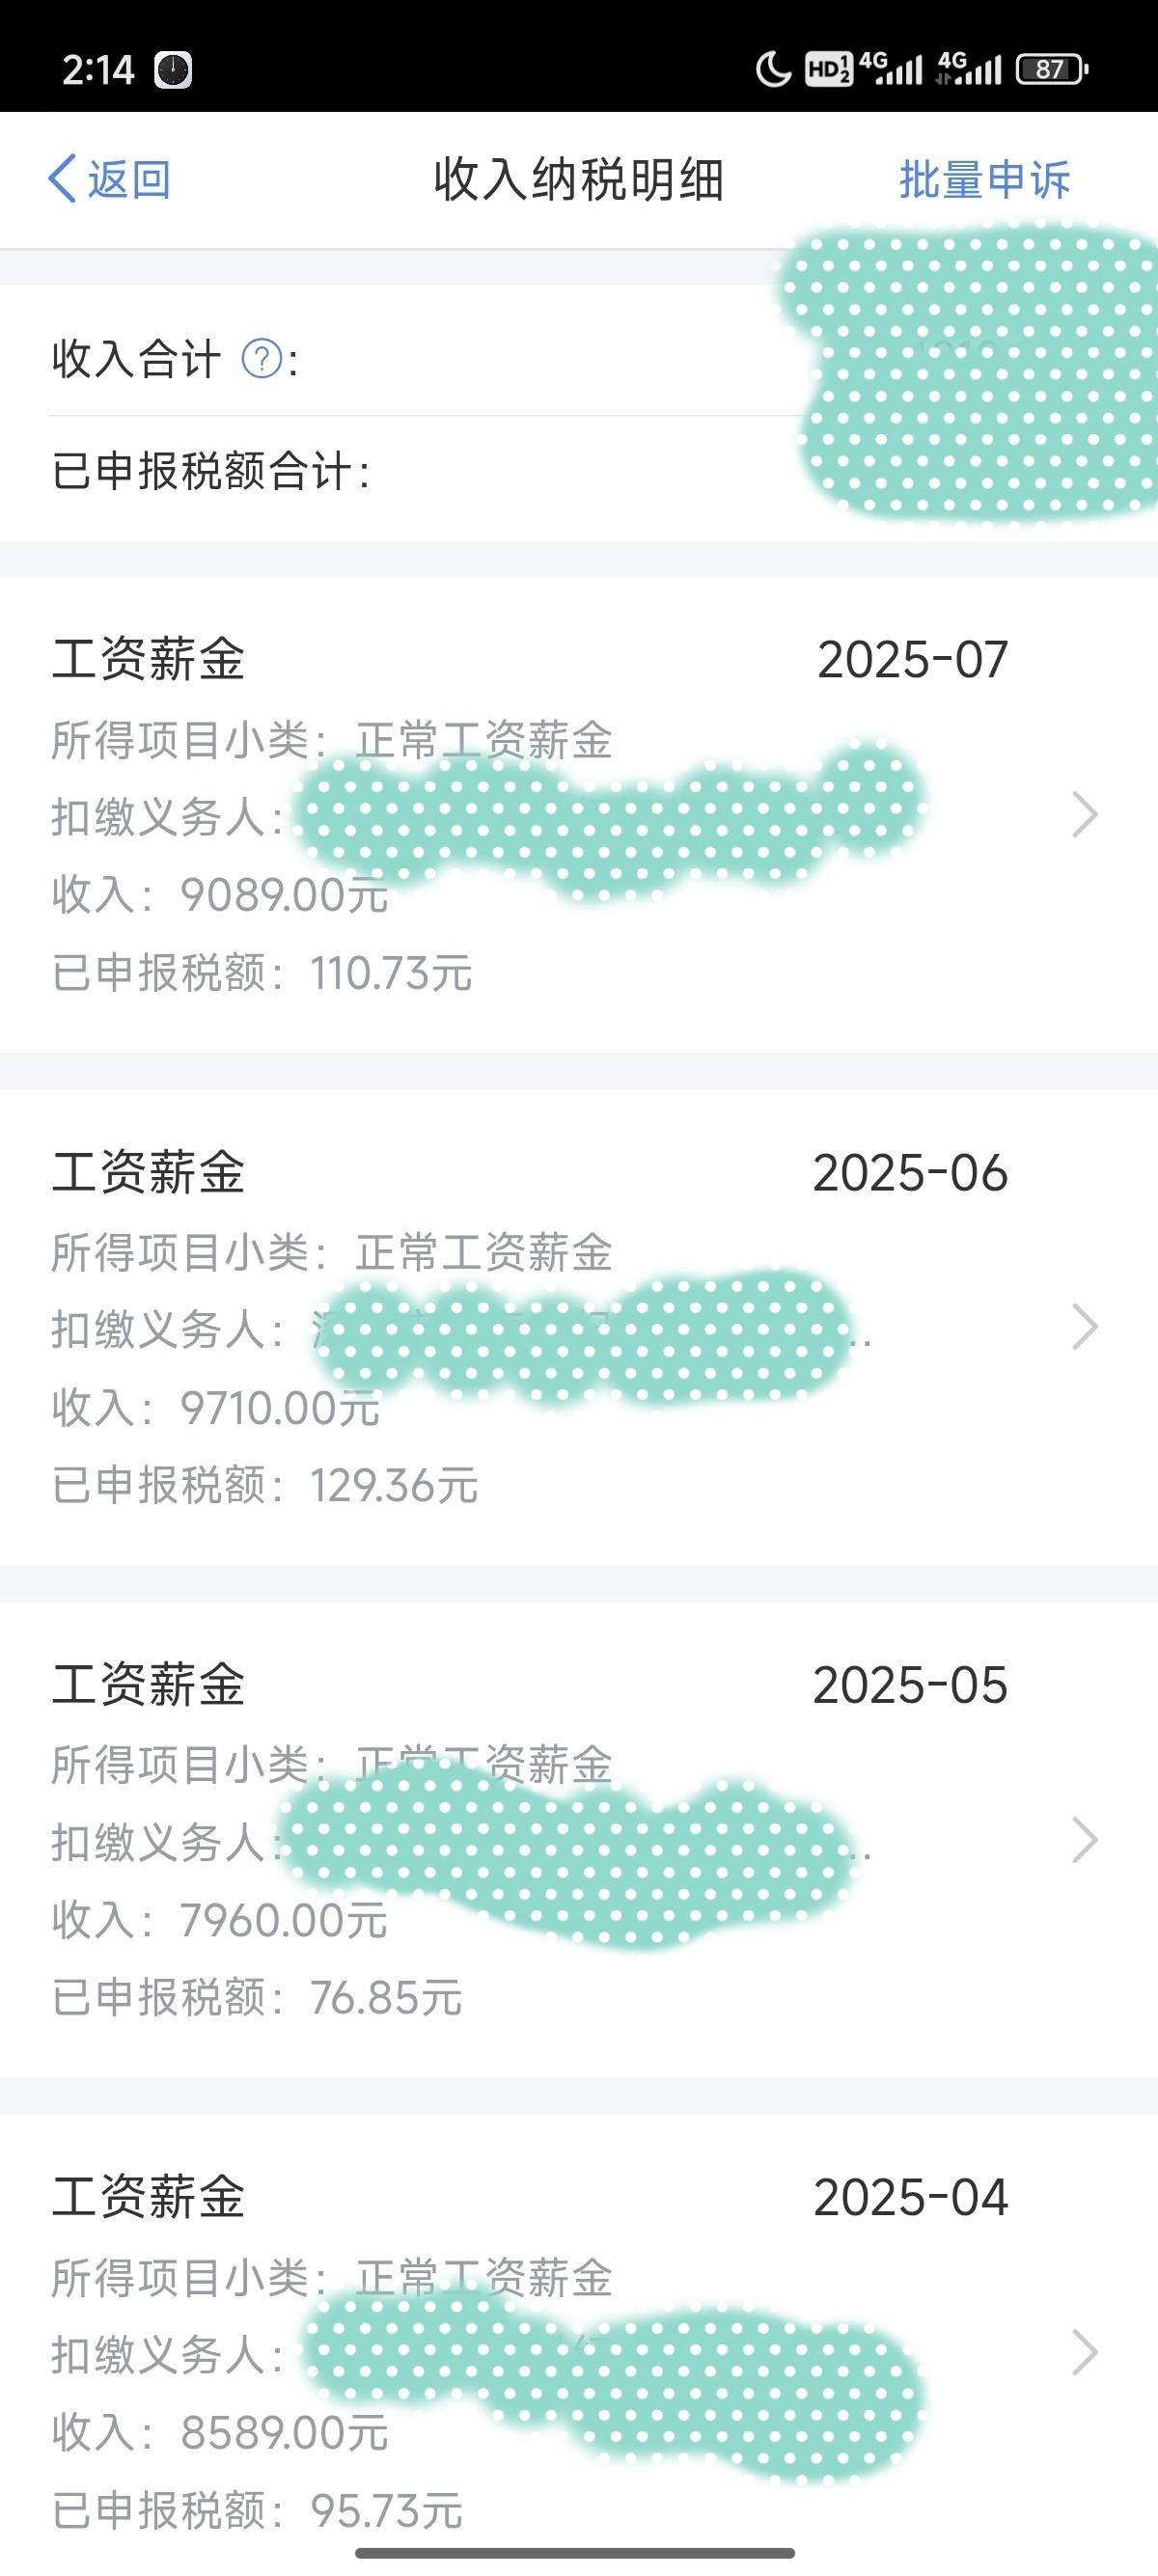Tap the battery level indicator
The image size is (1158, 2576).
[x=1051, y=69]
